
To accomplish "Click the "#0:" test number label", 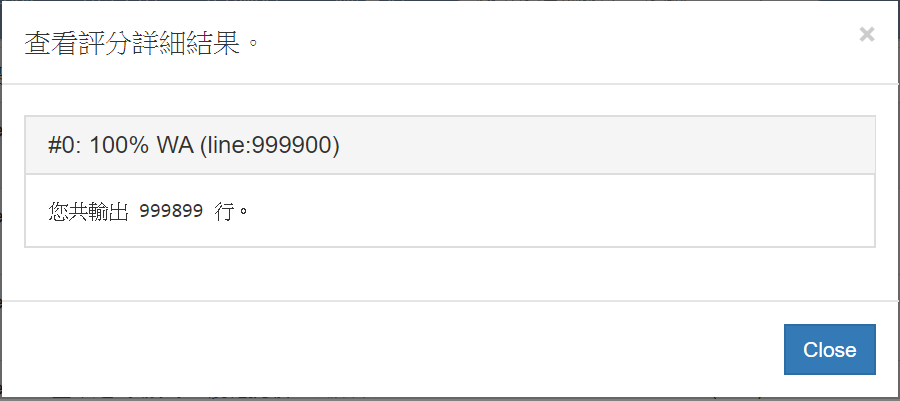I will 65,145.
